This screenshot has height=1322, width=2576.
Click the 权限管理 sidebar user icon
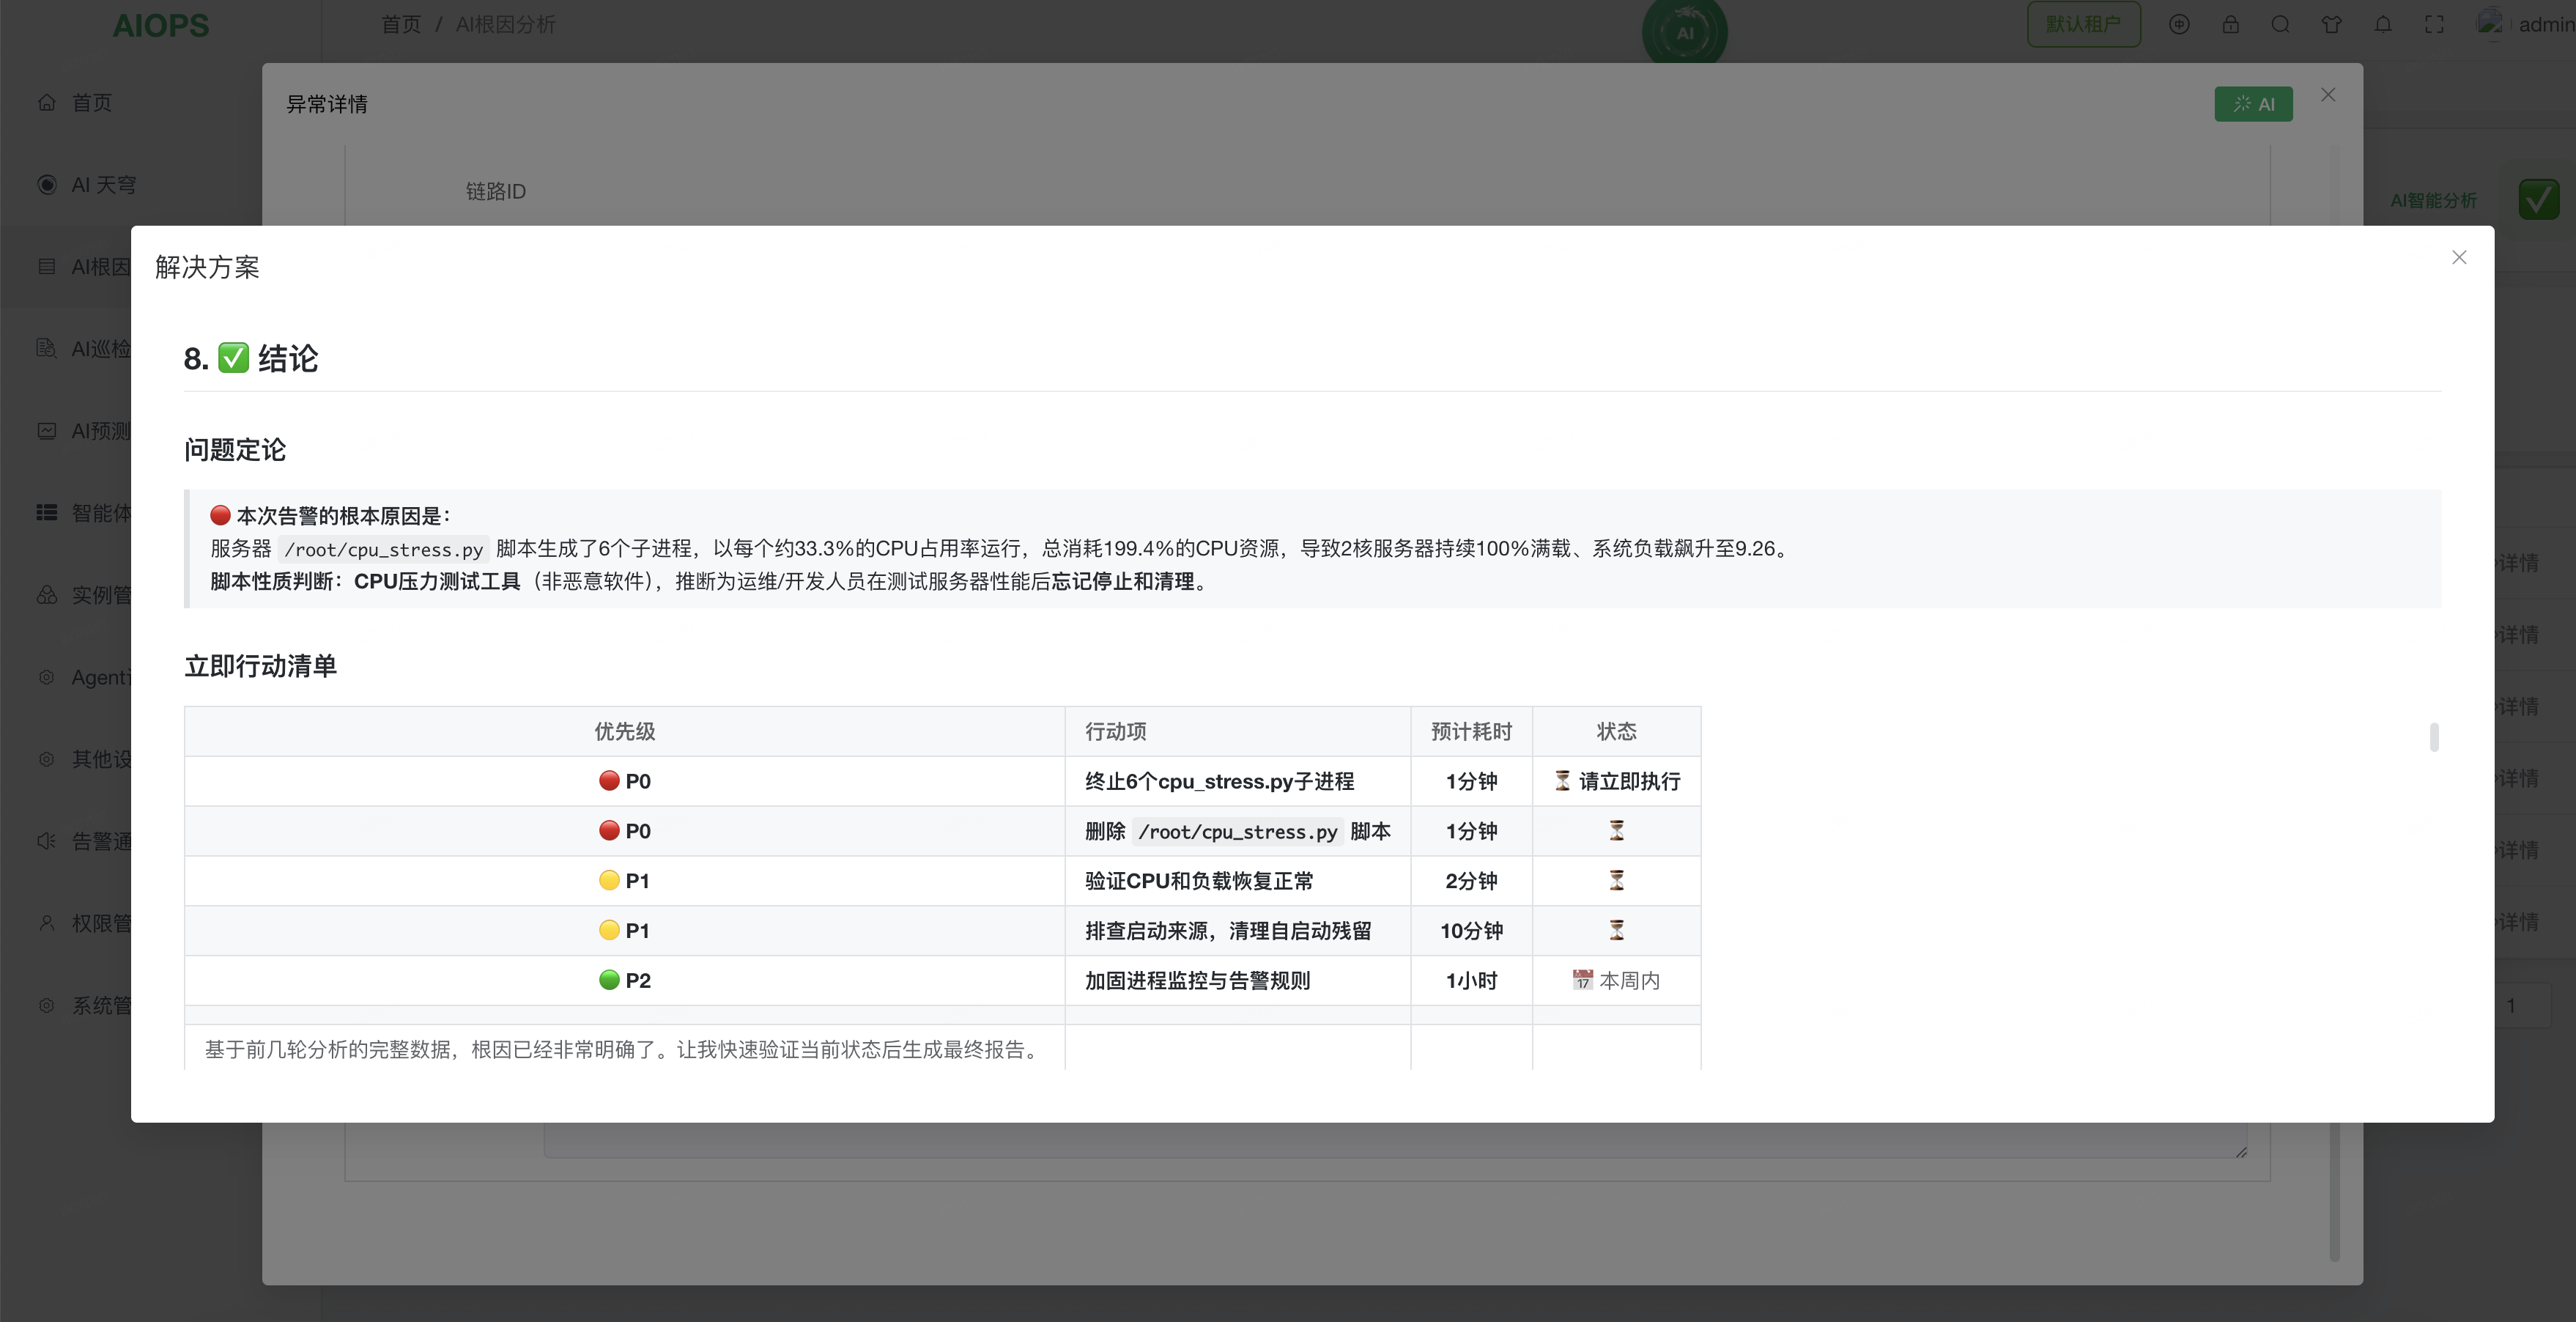pyautogui.click(x=46, y=923)
